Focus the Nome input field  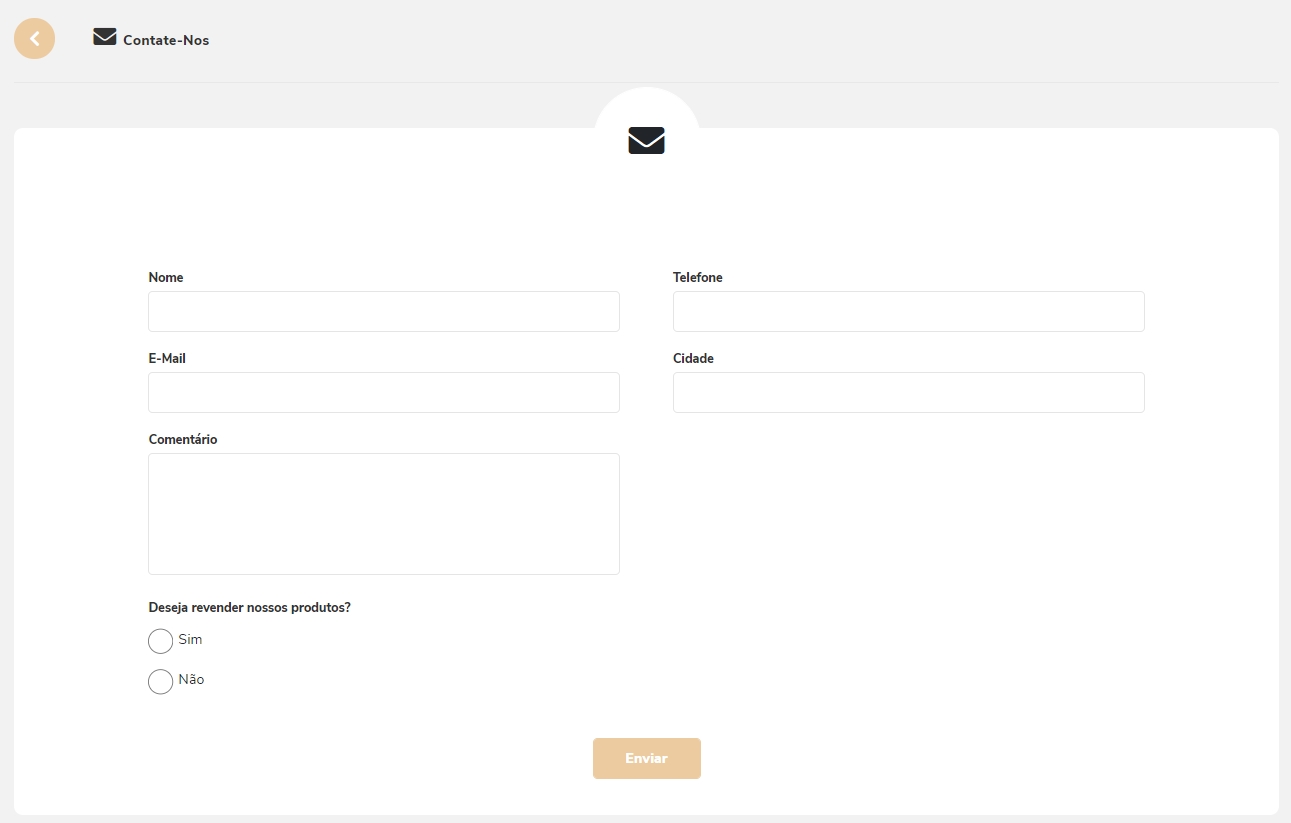(x=384, y=311)
